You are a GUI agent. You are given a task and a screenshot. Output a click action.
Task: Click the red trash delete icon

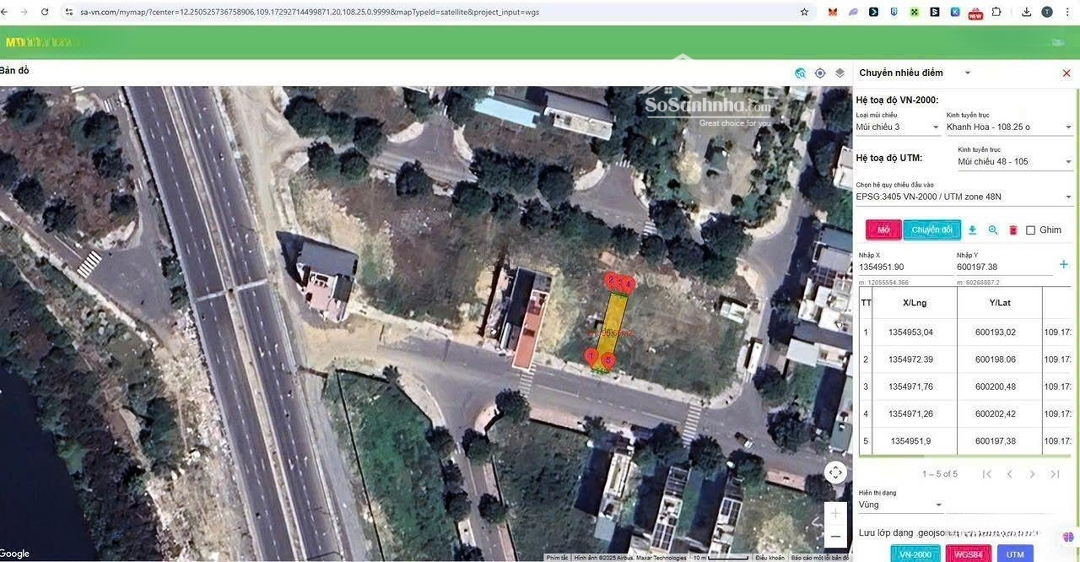pos(1013,230)
